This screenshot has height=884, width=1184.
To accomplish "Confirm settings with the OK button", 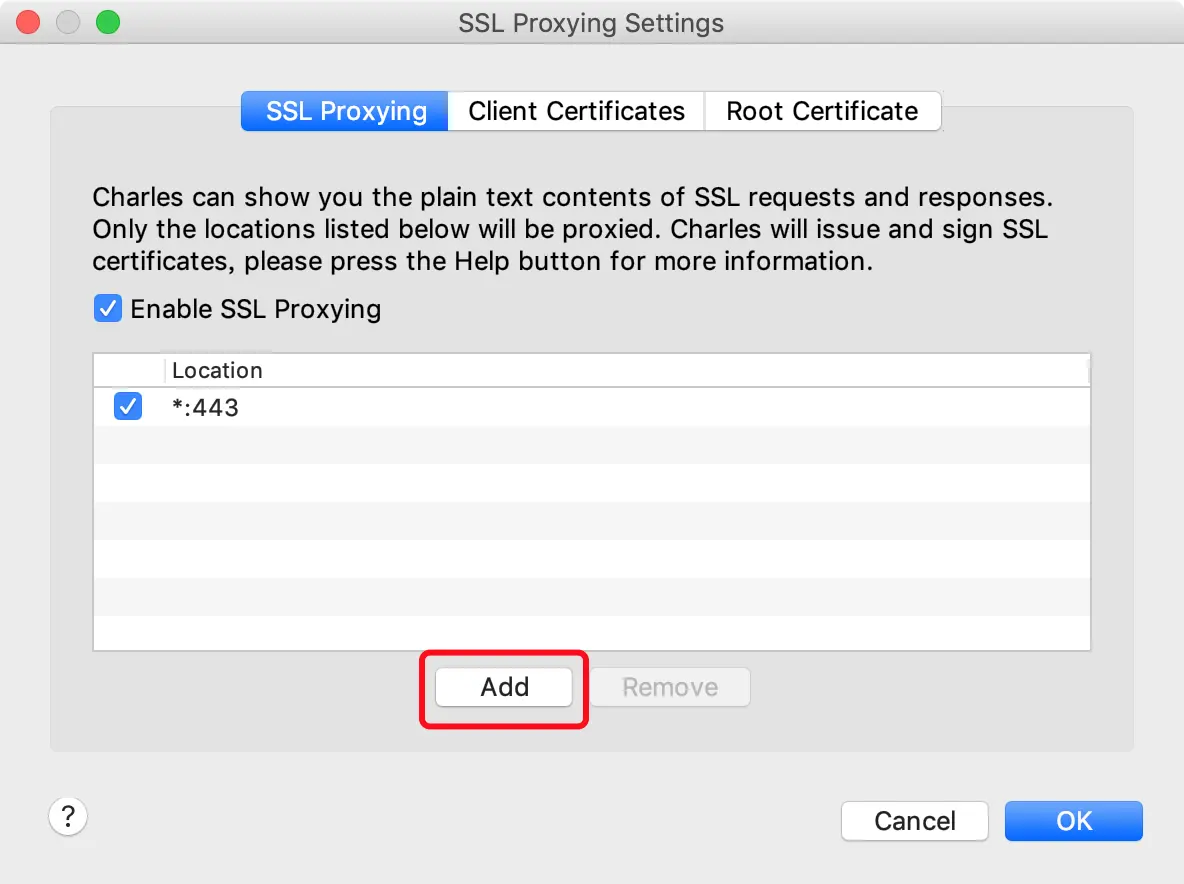I will coord(1073,821).
